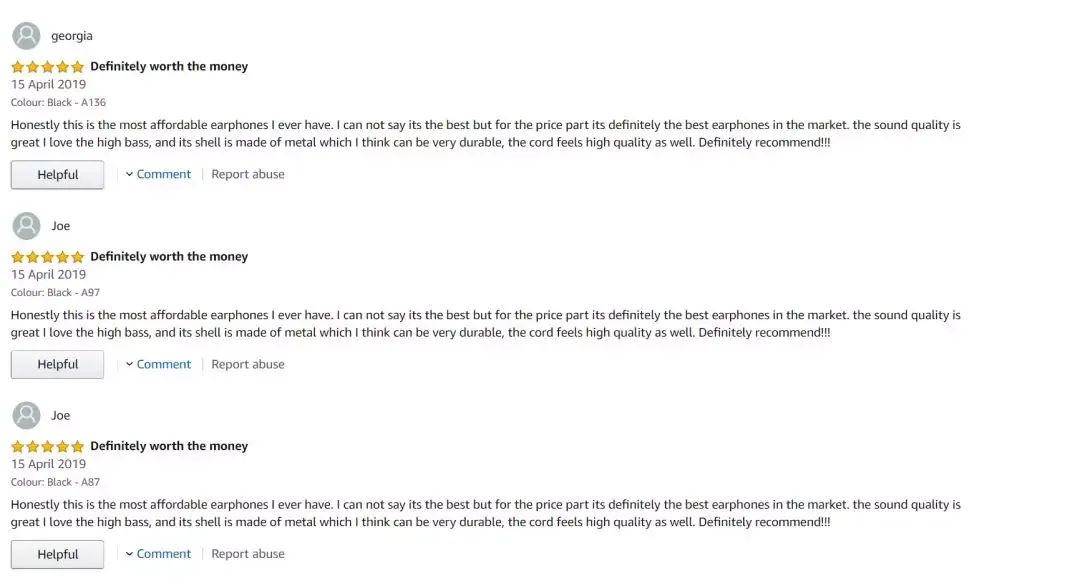1080x586 pixels.
Task: Open the georgia reviewer name link
Action: pos(72,36)
